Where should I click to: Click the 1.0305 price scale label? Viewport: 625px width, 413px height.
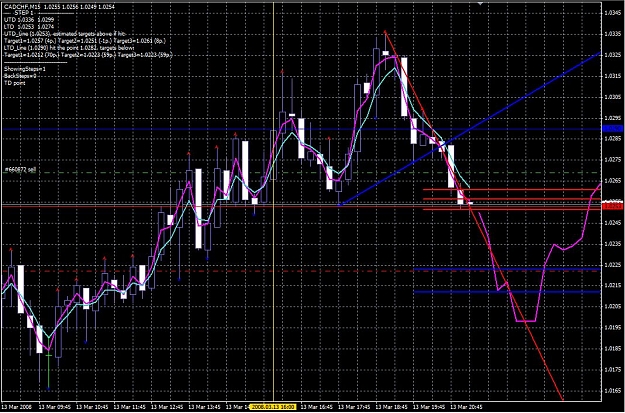613,97
